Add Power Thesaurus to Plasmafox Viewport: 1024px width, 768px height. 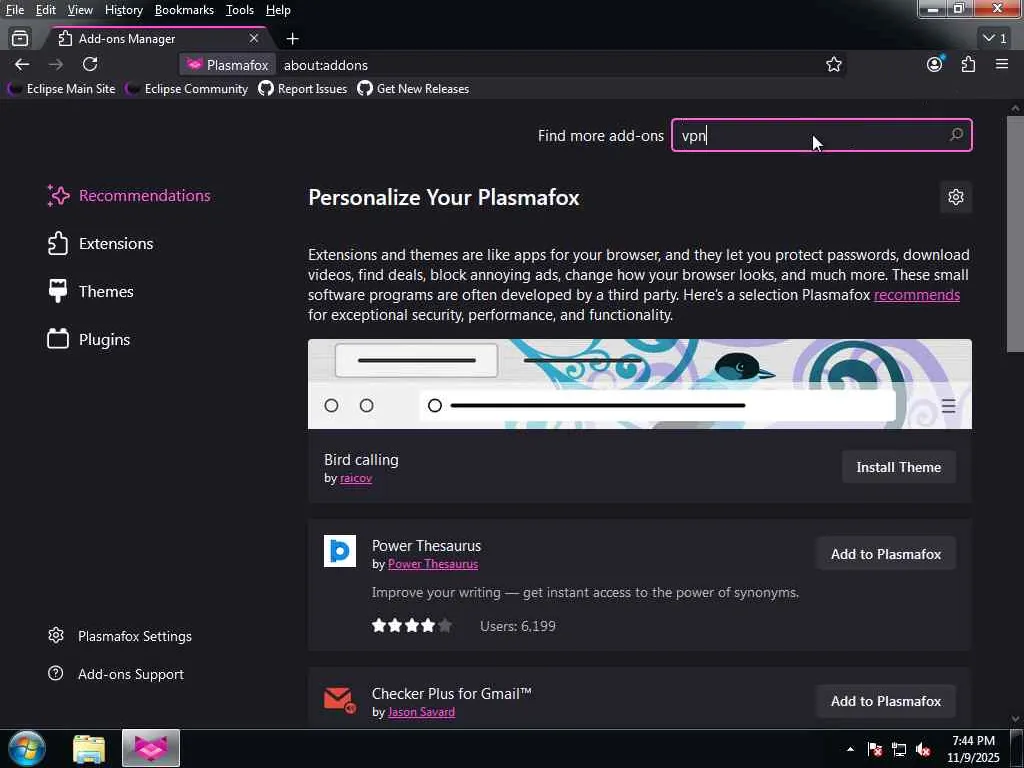(x=886, y=554)
